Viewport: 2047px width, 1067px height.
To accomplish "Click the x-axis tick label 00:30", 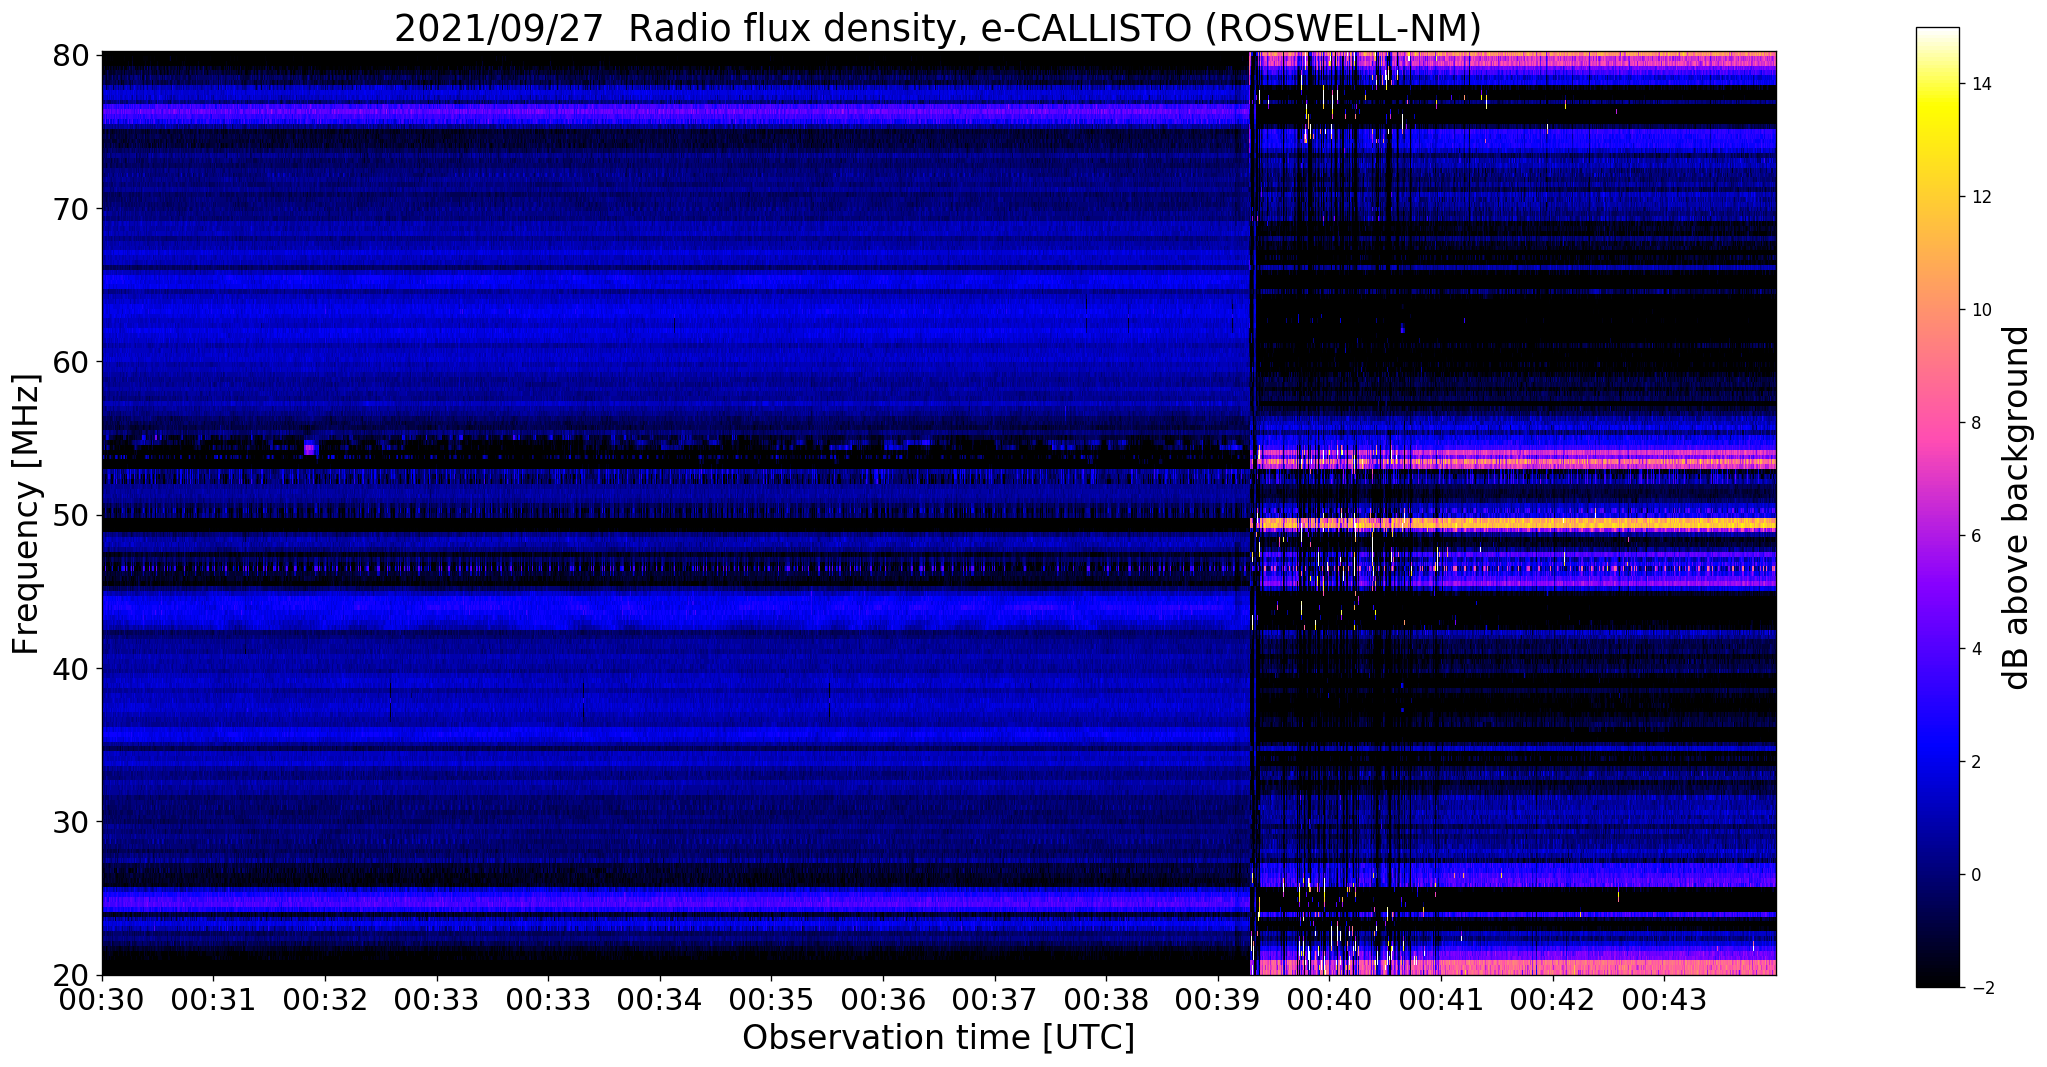I will pyautogui.click(x=102, y=1001).
